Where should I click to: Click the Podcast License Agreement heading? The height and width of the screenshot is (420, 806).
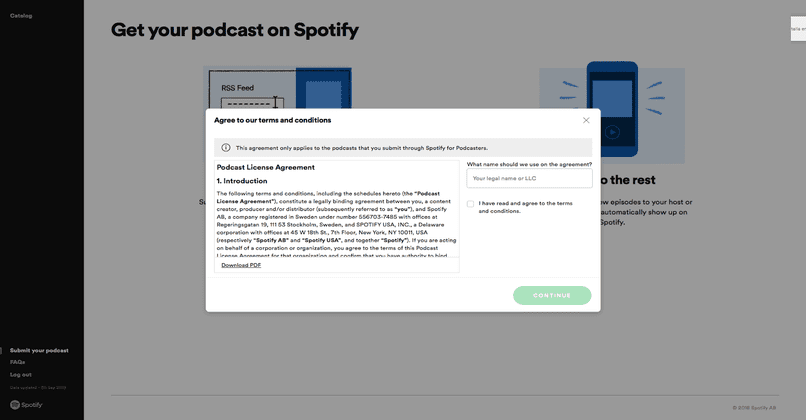(265, 168)
